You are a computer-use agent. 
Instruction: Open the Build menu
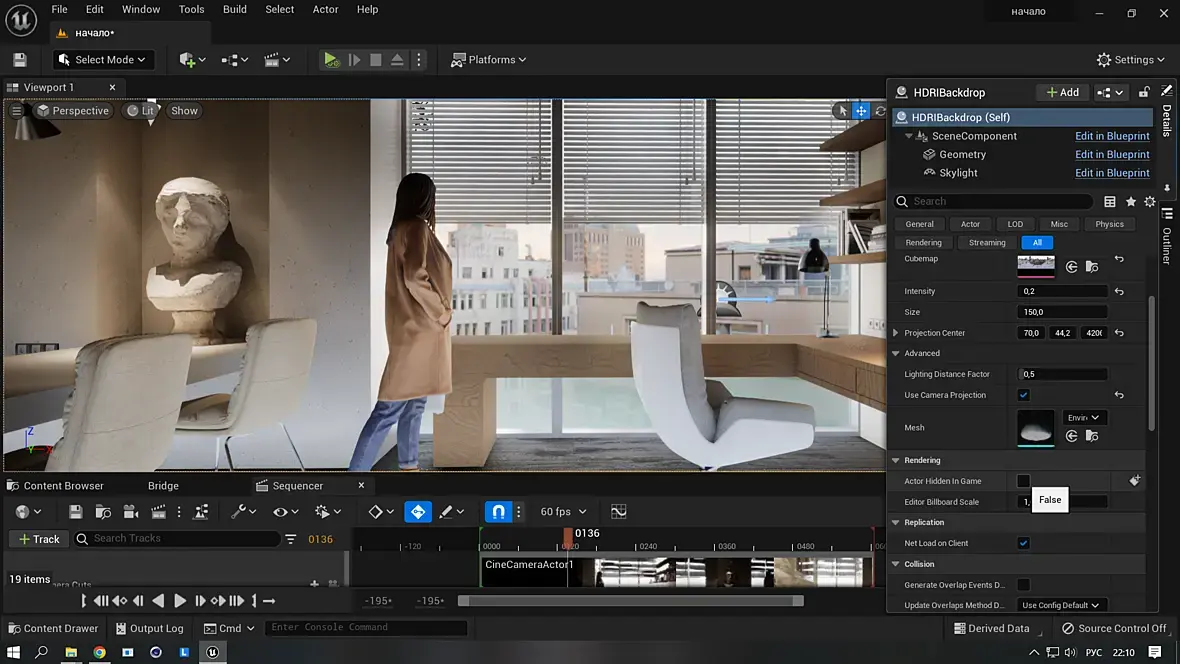click(235, 9)
